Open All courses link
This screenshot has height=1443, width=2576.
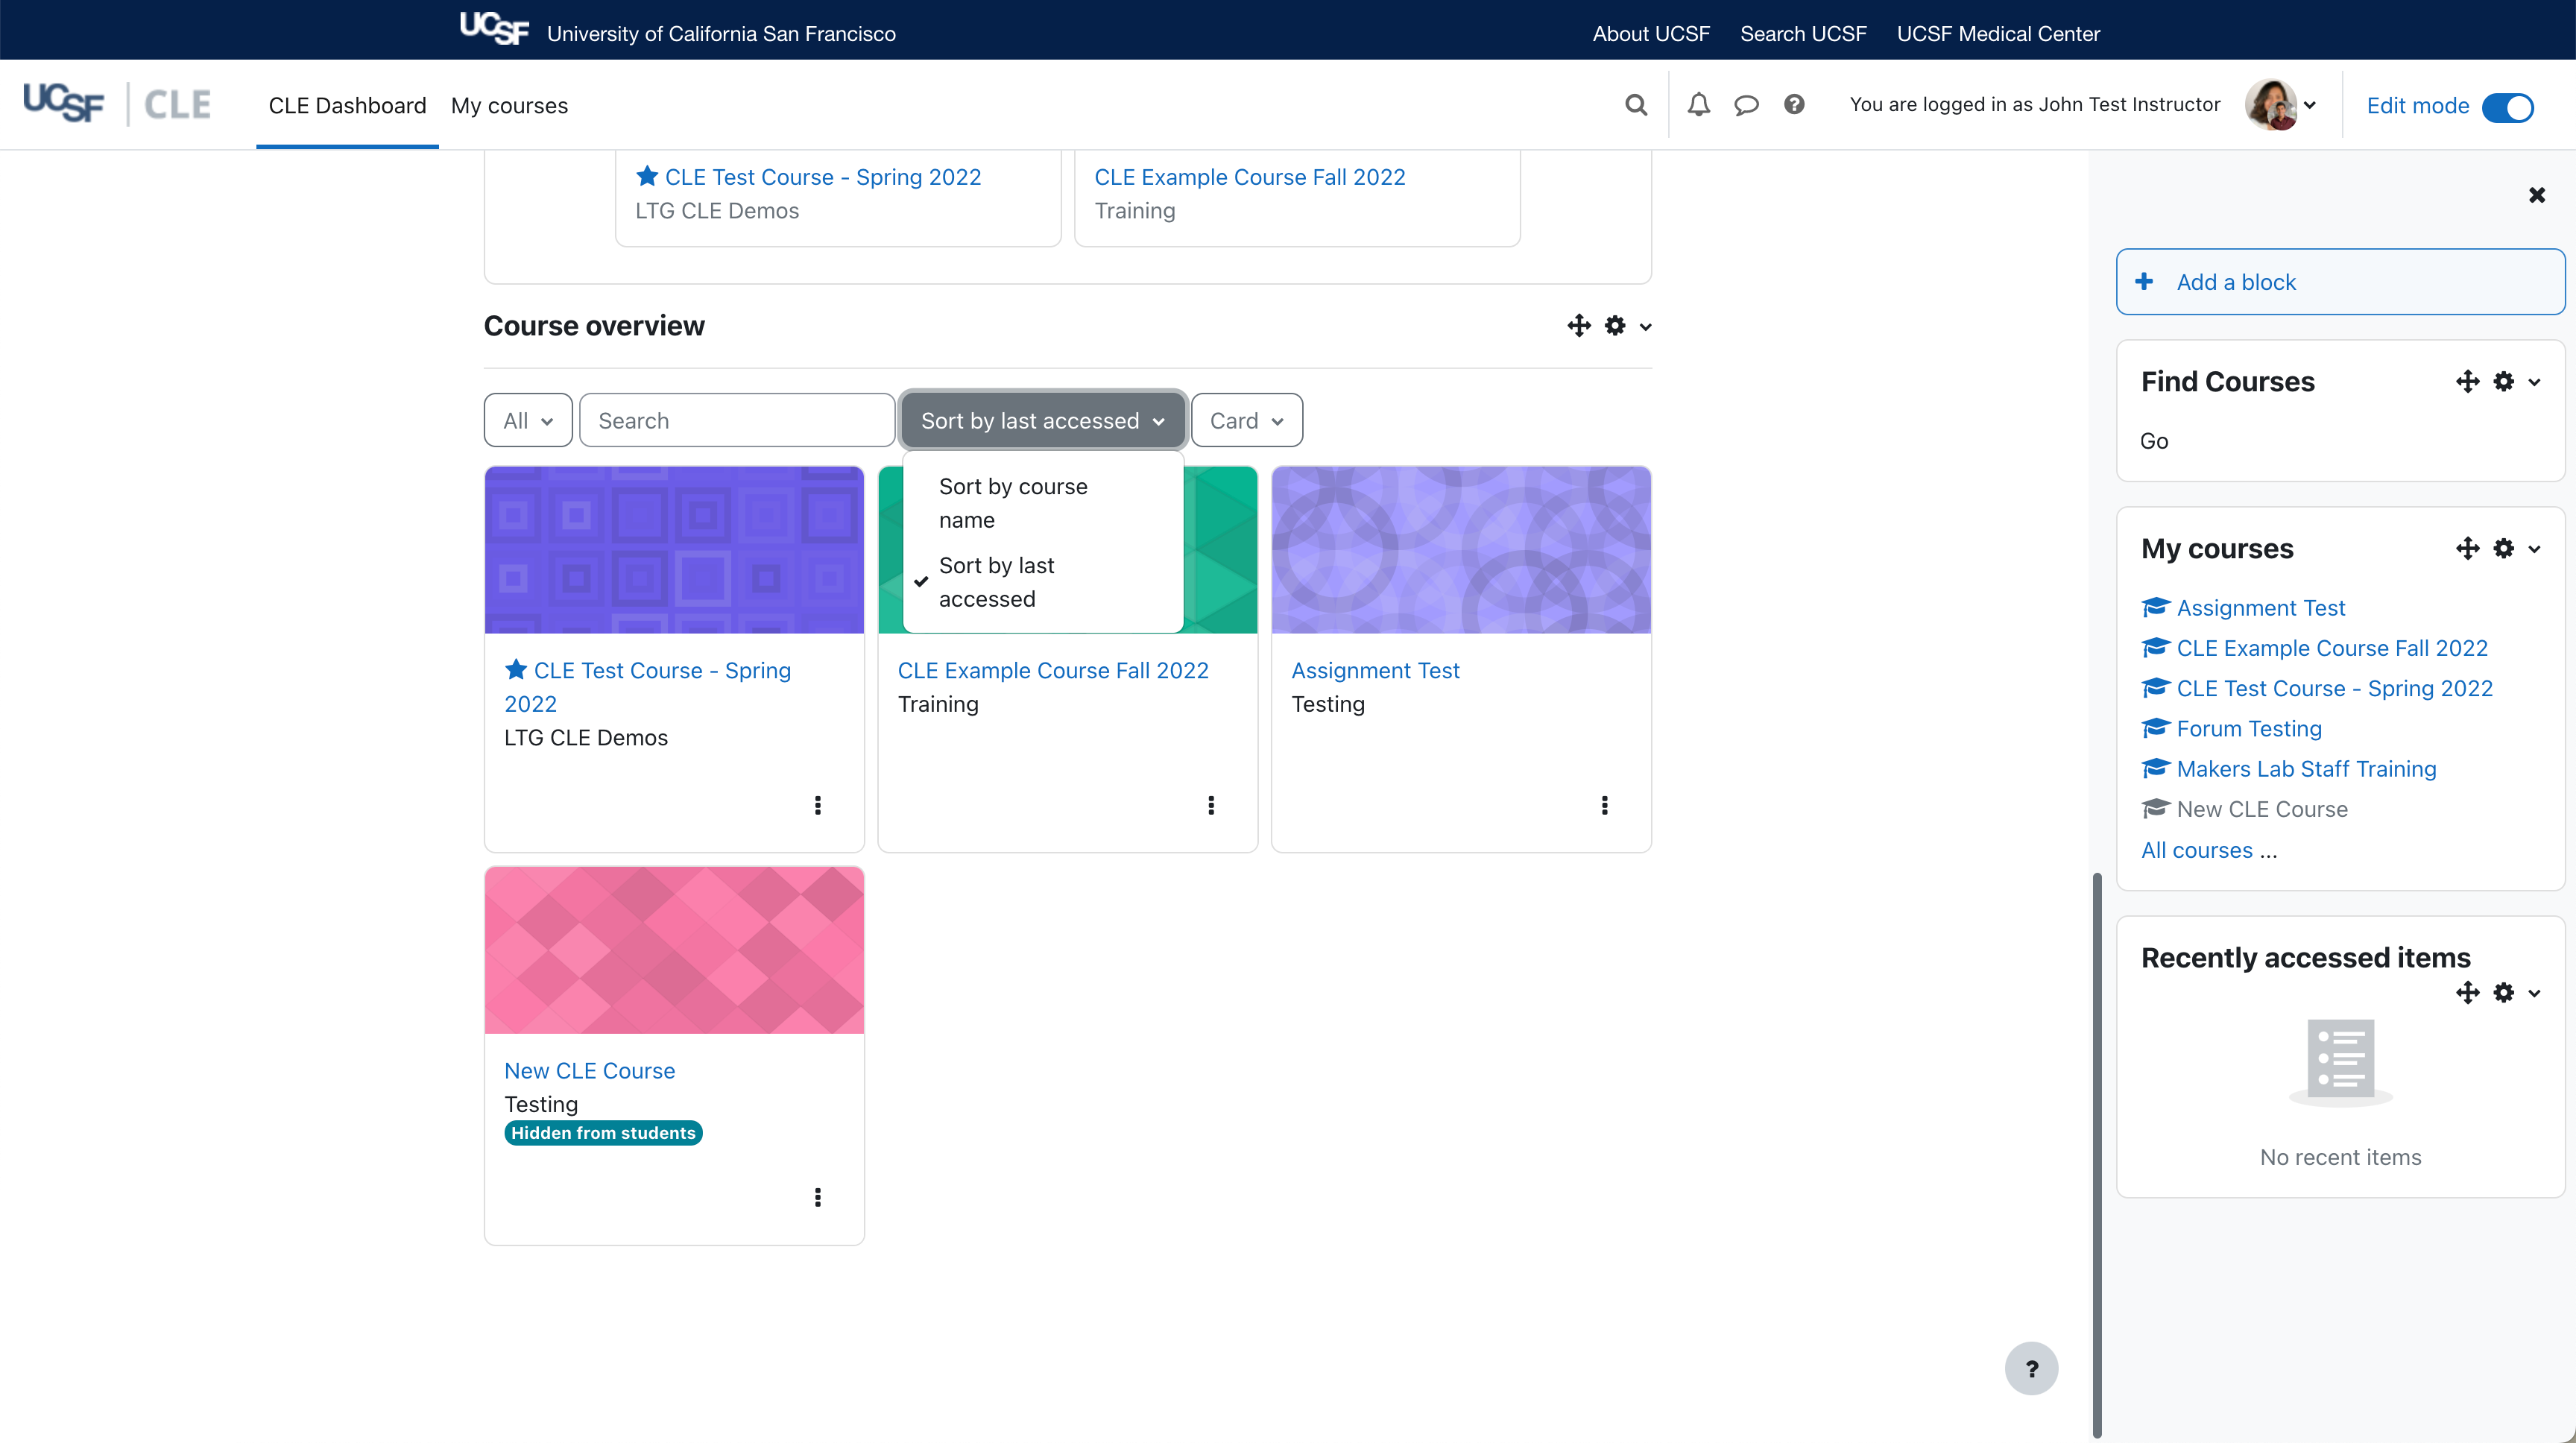pos(2196,850)
